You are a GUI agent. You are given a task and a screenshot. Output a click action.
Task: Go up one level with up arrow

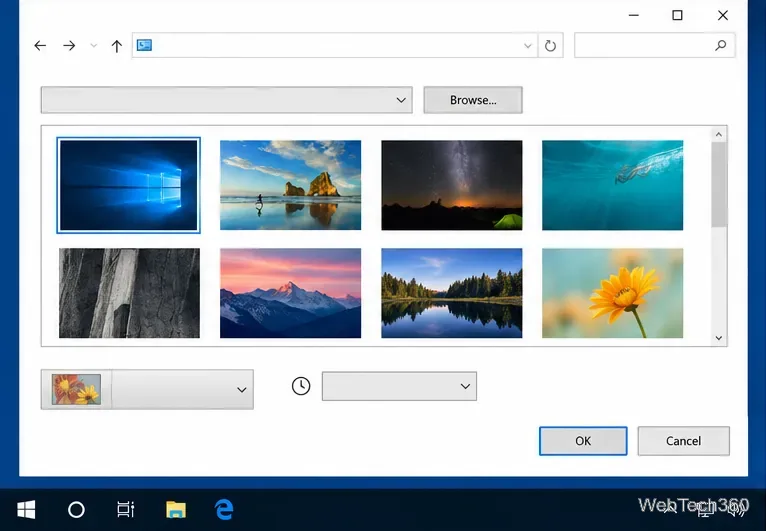[x=116, y=46]
